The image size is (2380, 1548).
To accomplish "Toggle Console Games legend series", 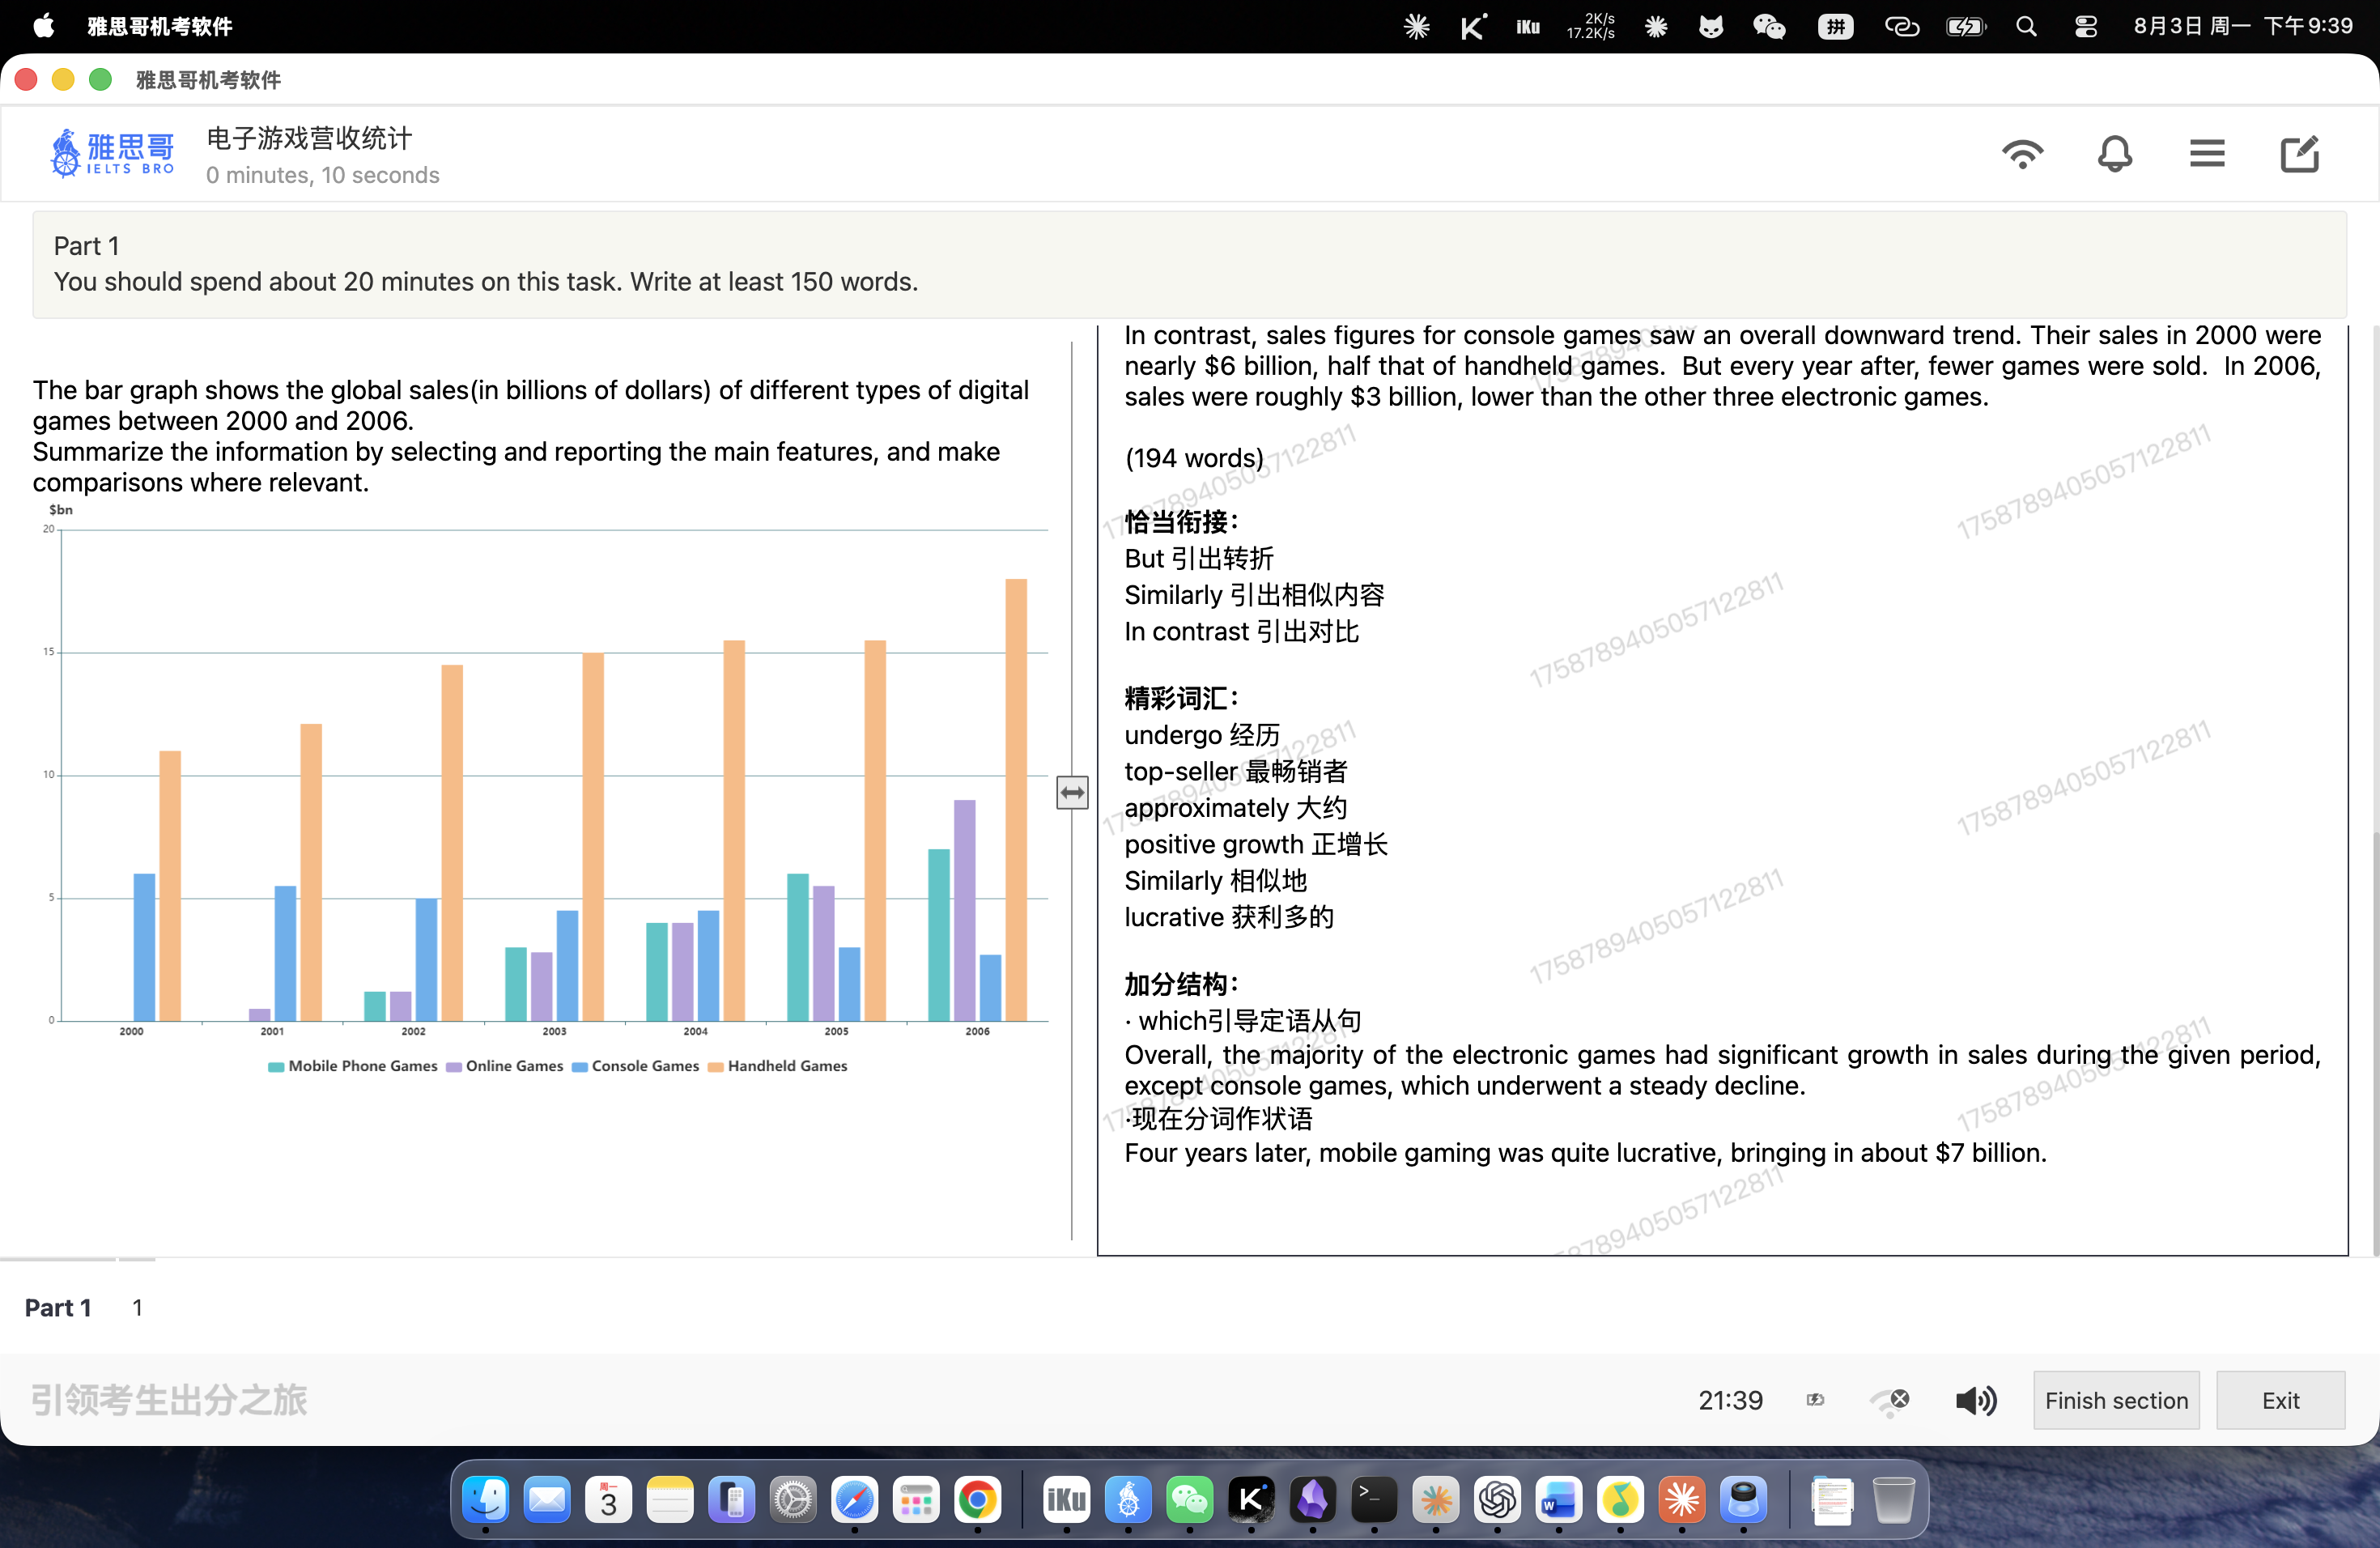I will (x=635, y=1066).
